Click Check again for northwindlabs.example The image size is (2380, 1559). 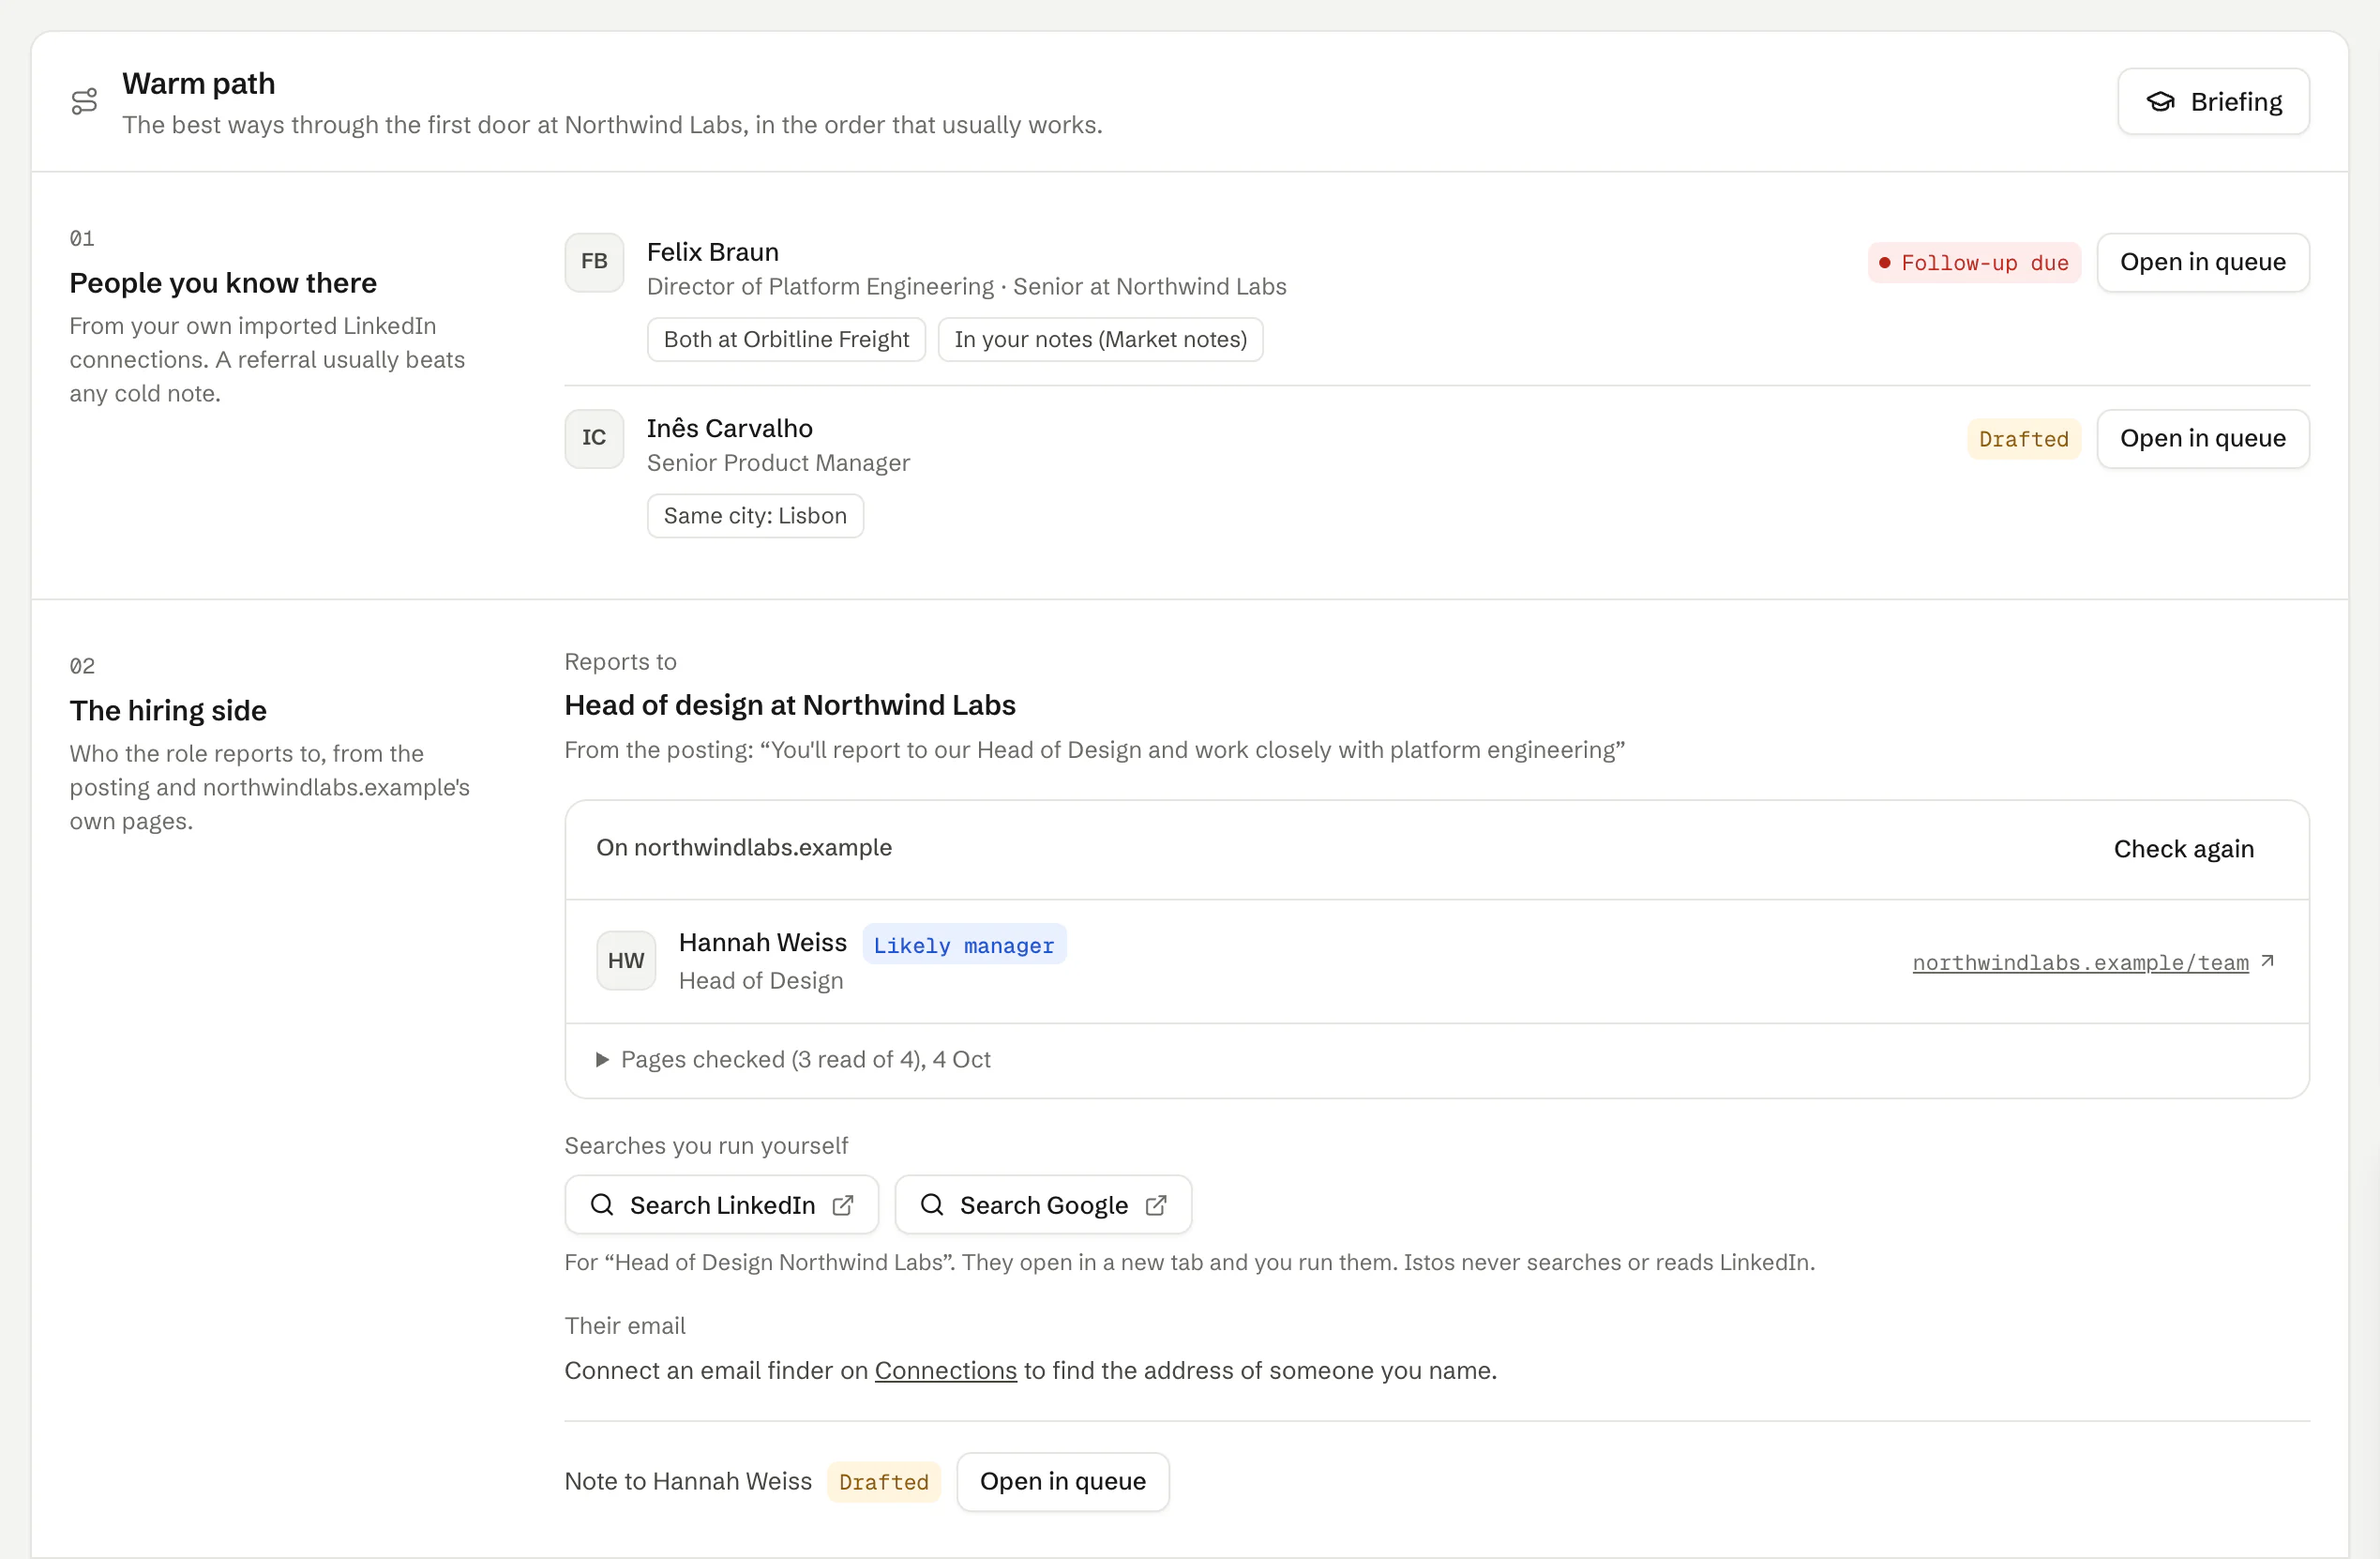click(2183, 848)
